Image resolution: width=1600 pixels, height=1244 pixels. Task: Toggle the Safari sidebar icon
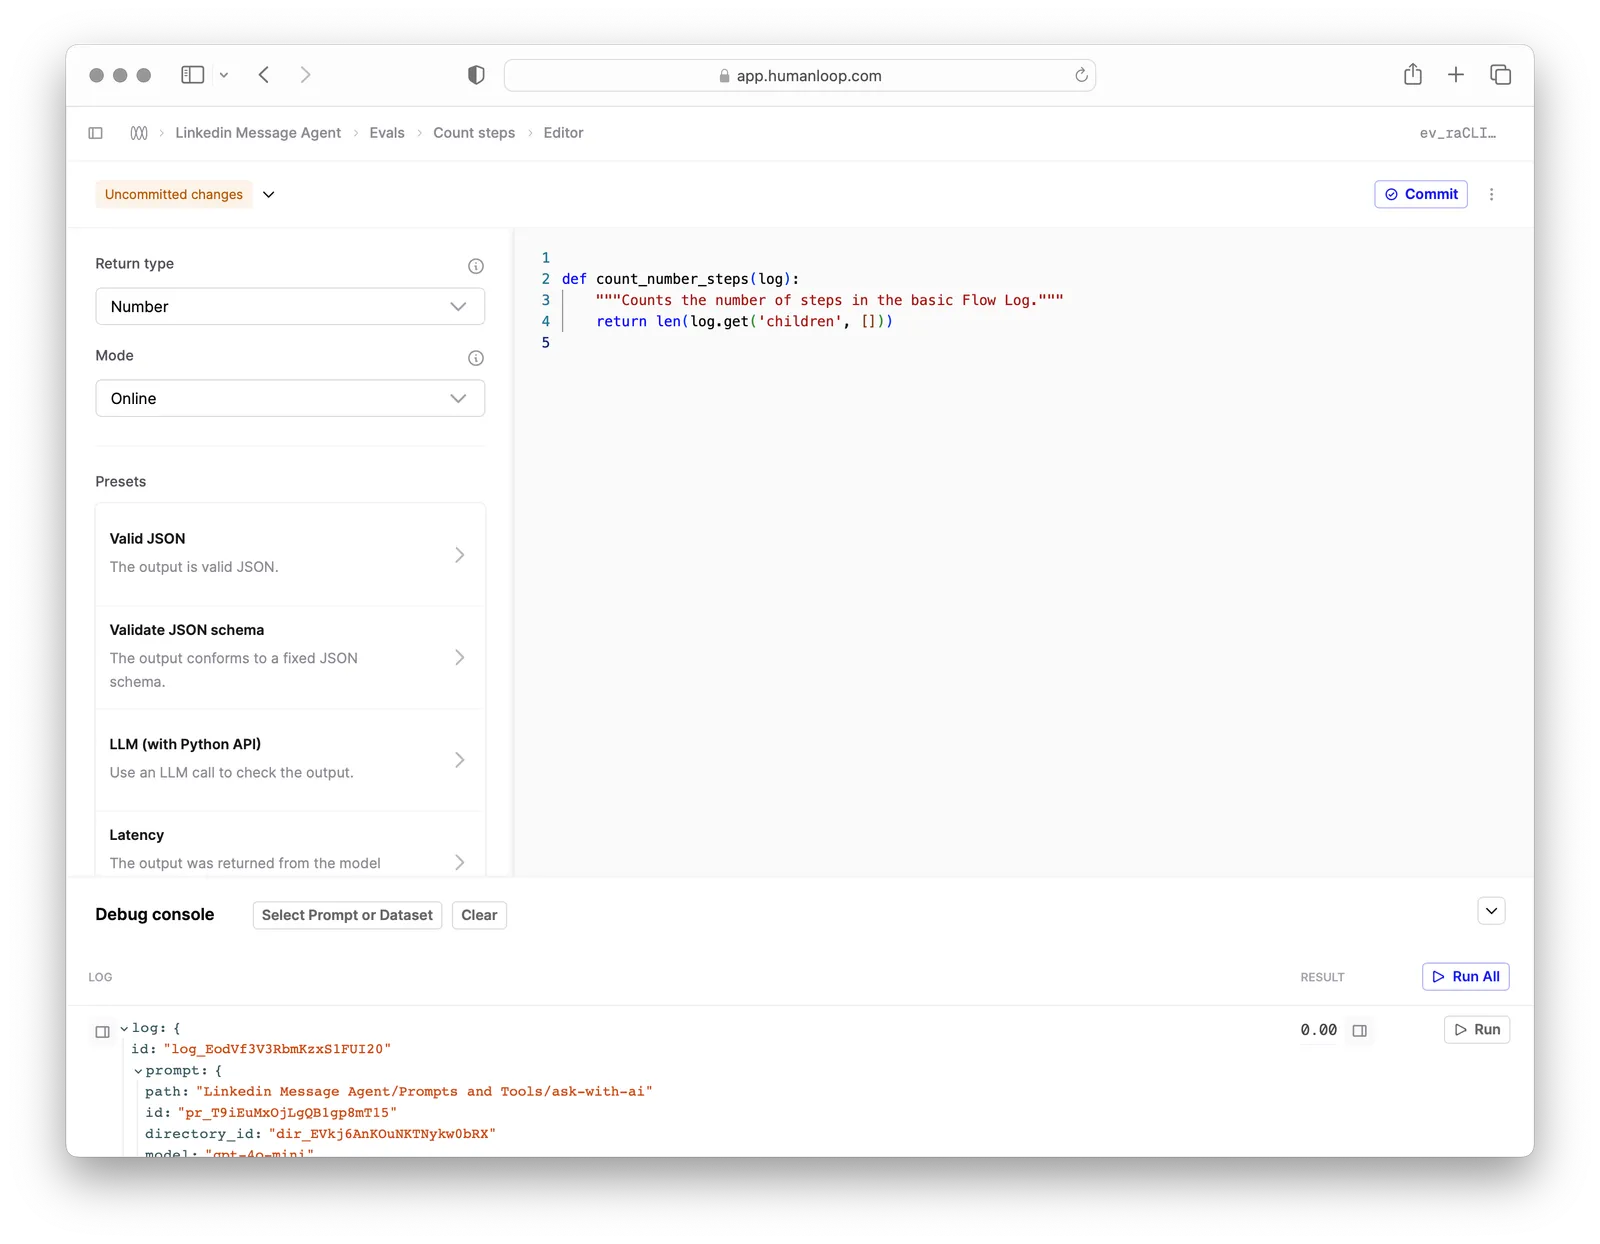coord(192,75)
